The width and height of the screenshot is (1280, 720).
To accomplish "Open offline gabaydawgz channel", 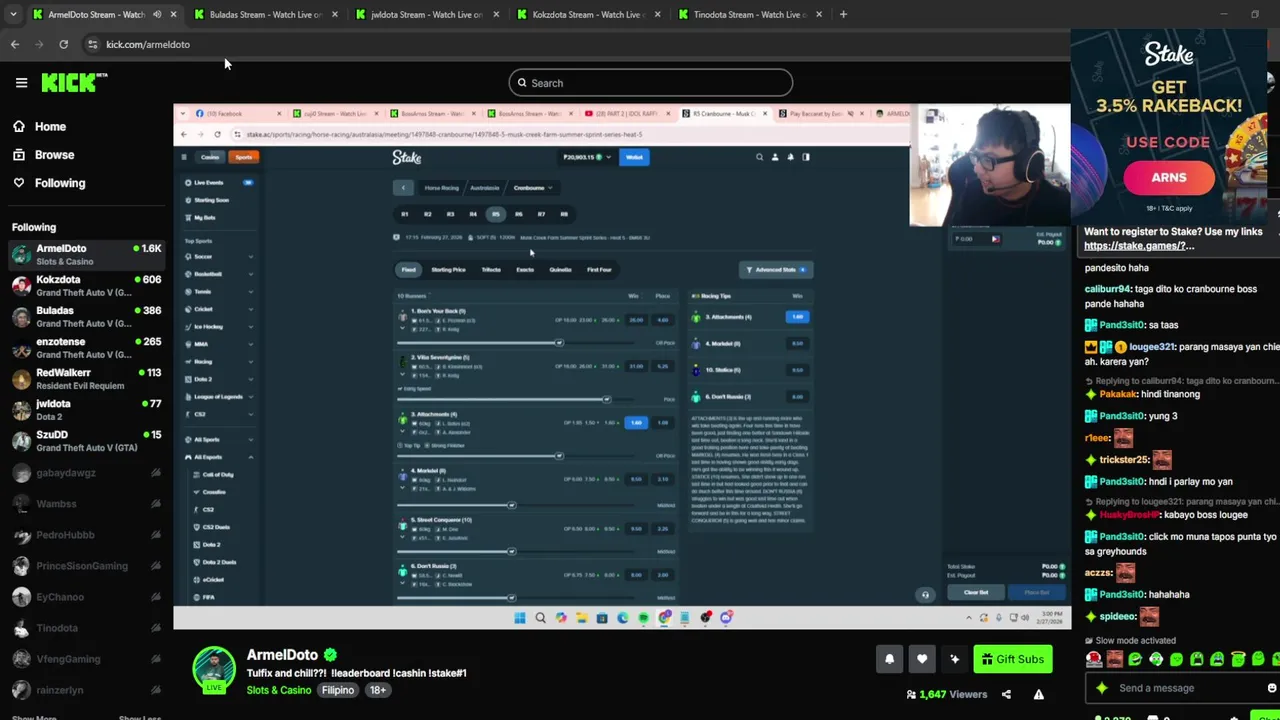I will pyautogui.click(x=86, y=473).
